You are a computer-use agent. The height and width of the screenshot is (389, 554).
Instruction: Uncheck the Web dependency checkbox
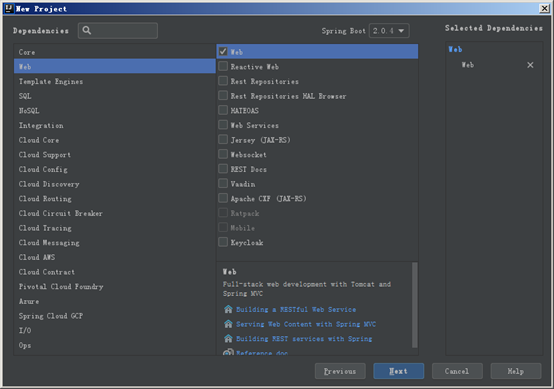[x=223, y=52]
